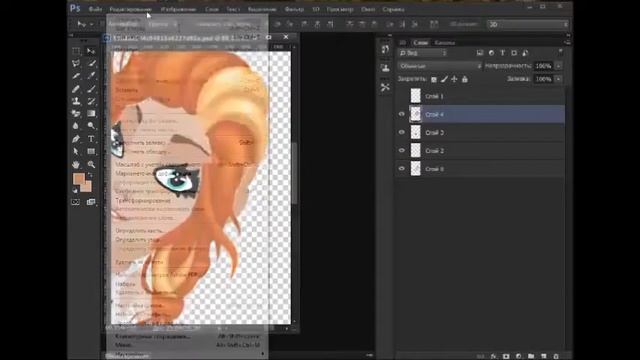Open the layer filter kind dropdown

(x=423, y=53)
